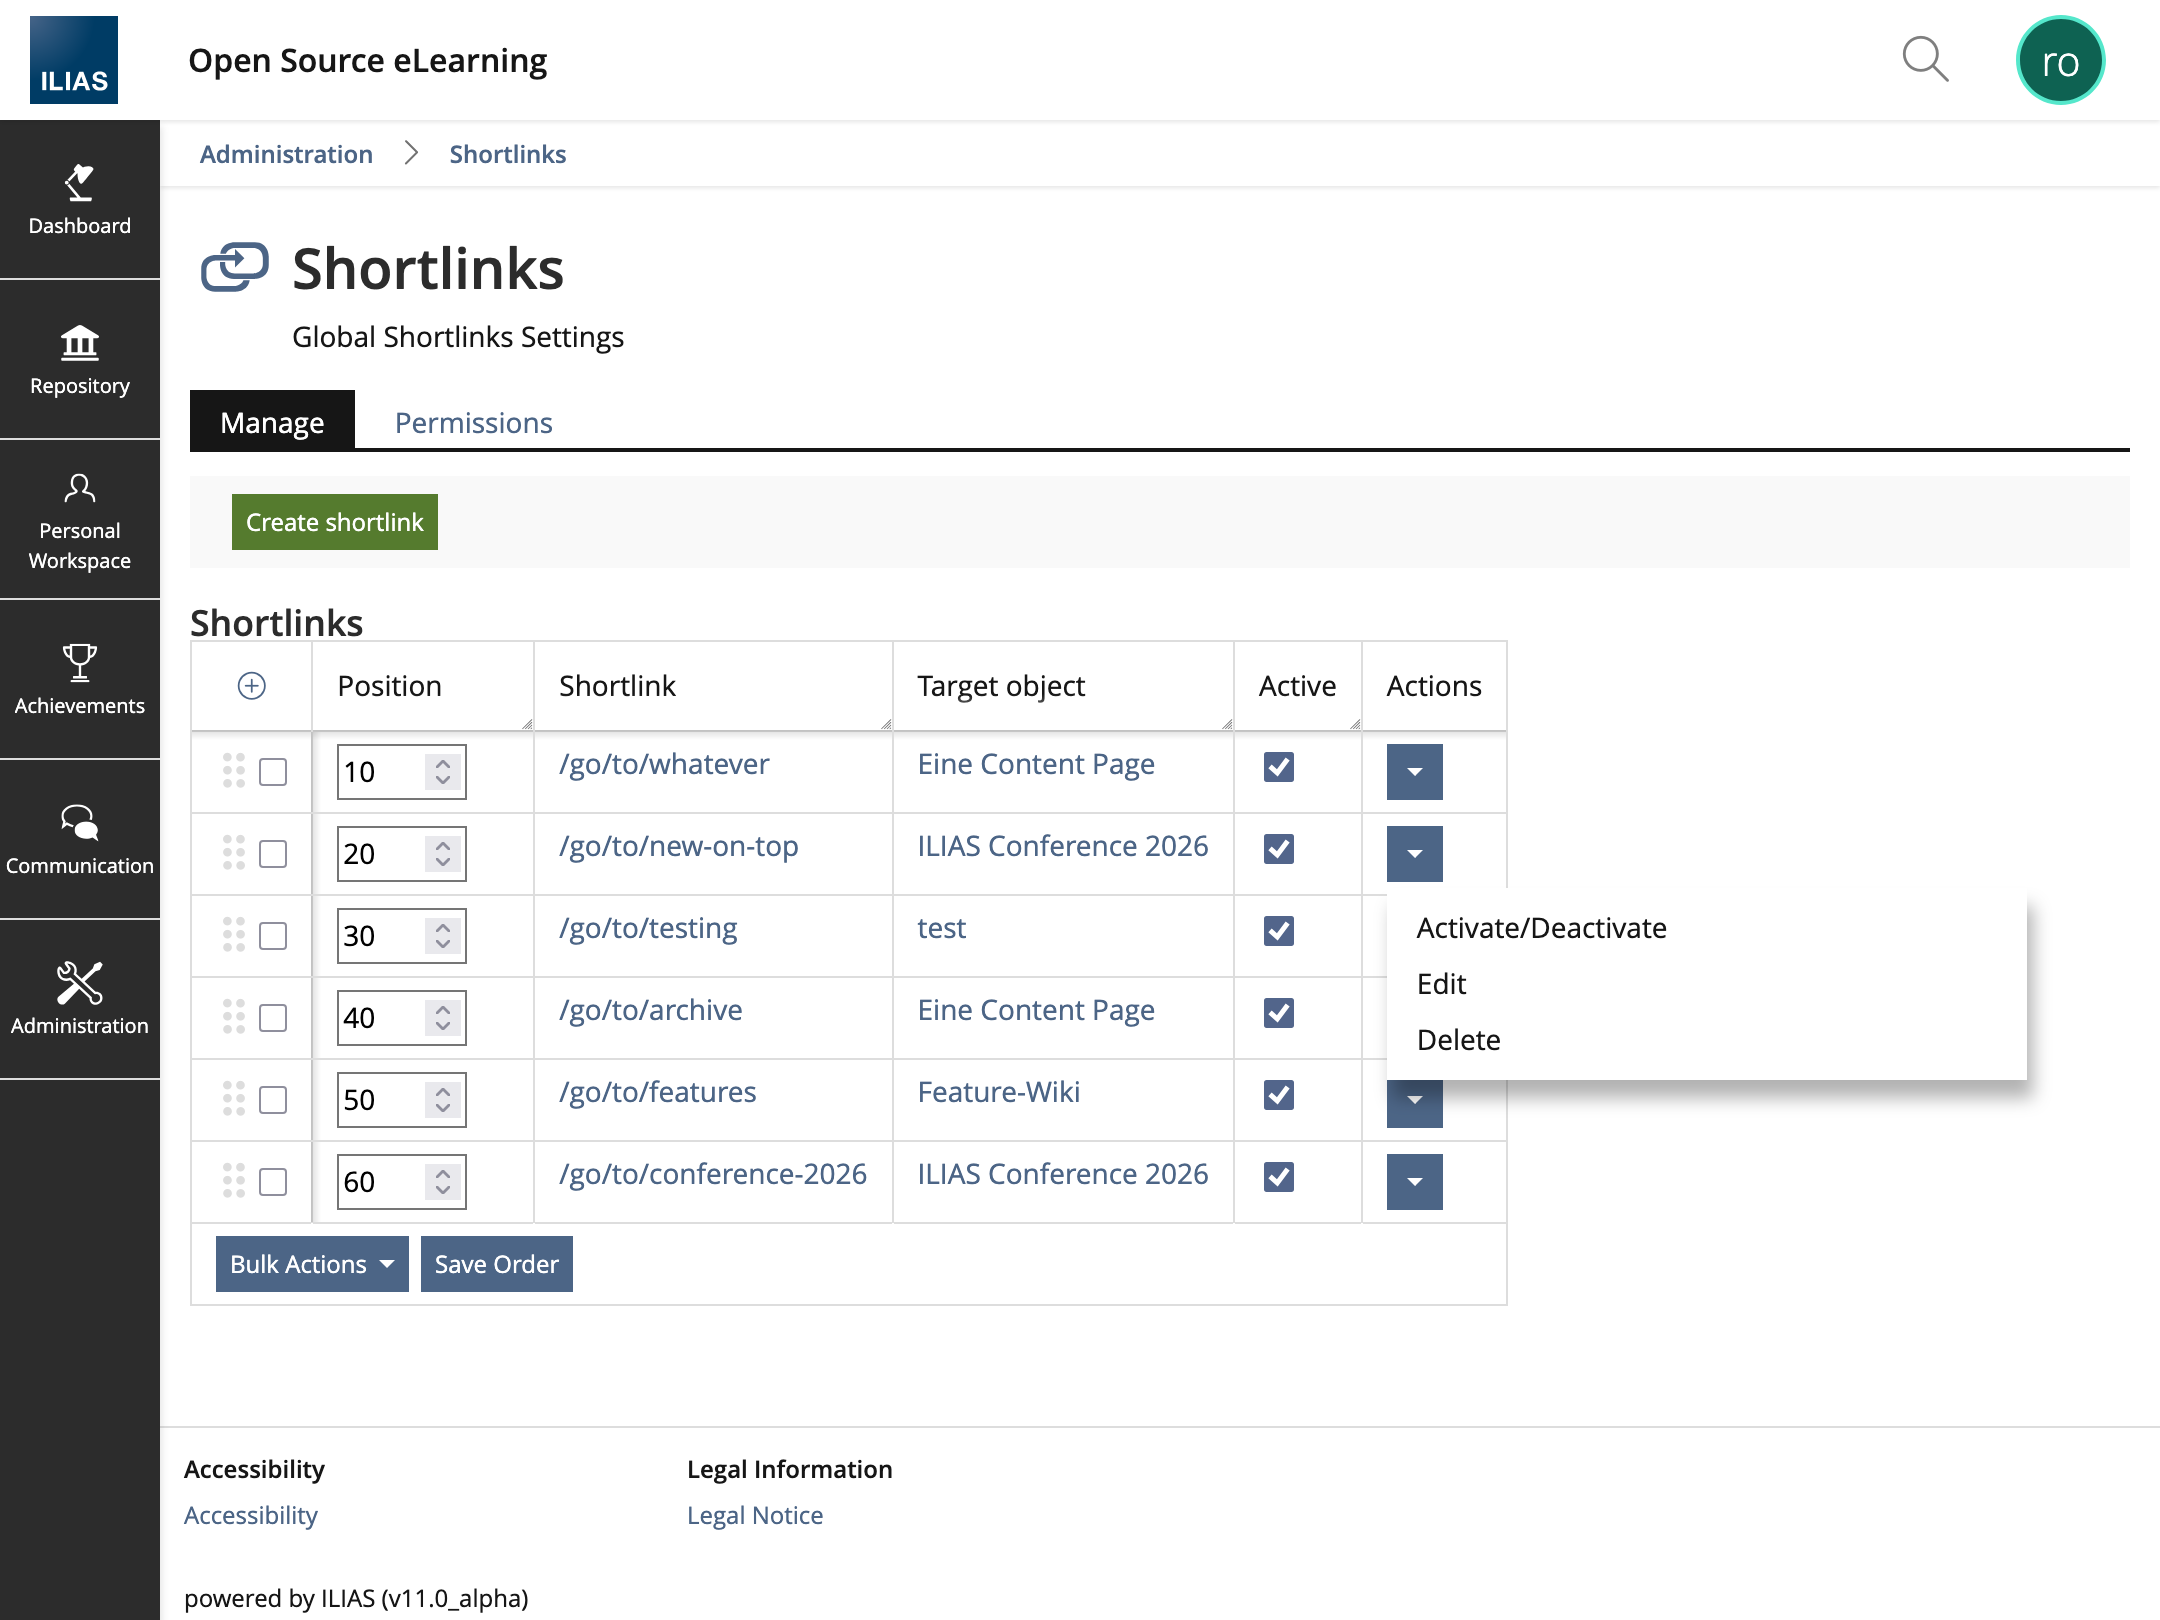Open the /go/to/features shortlink
Screen dimensions: 2160x1620
click(657, 1092)
